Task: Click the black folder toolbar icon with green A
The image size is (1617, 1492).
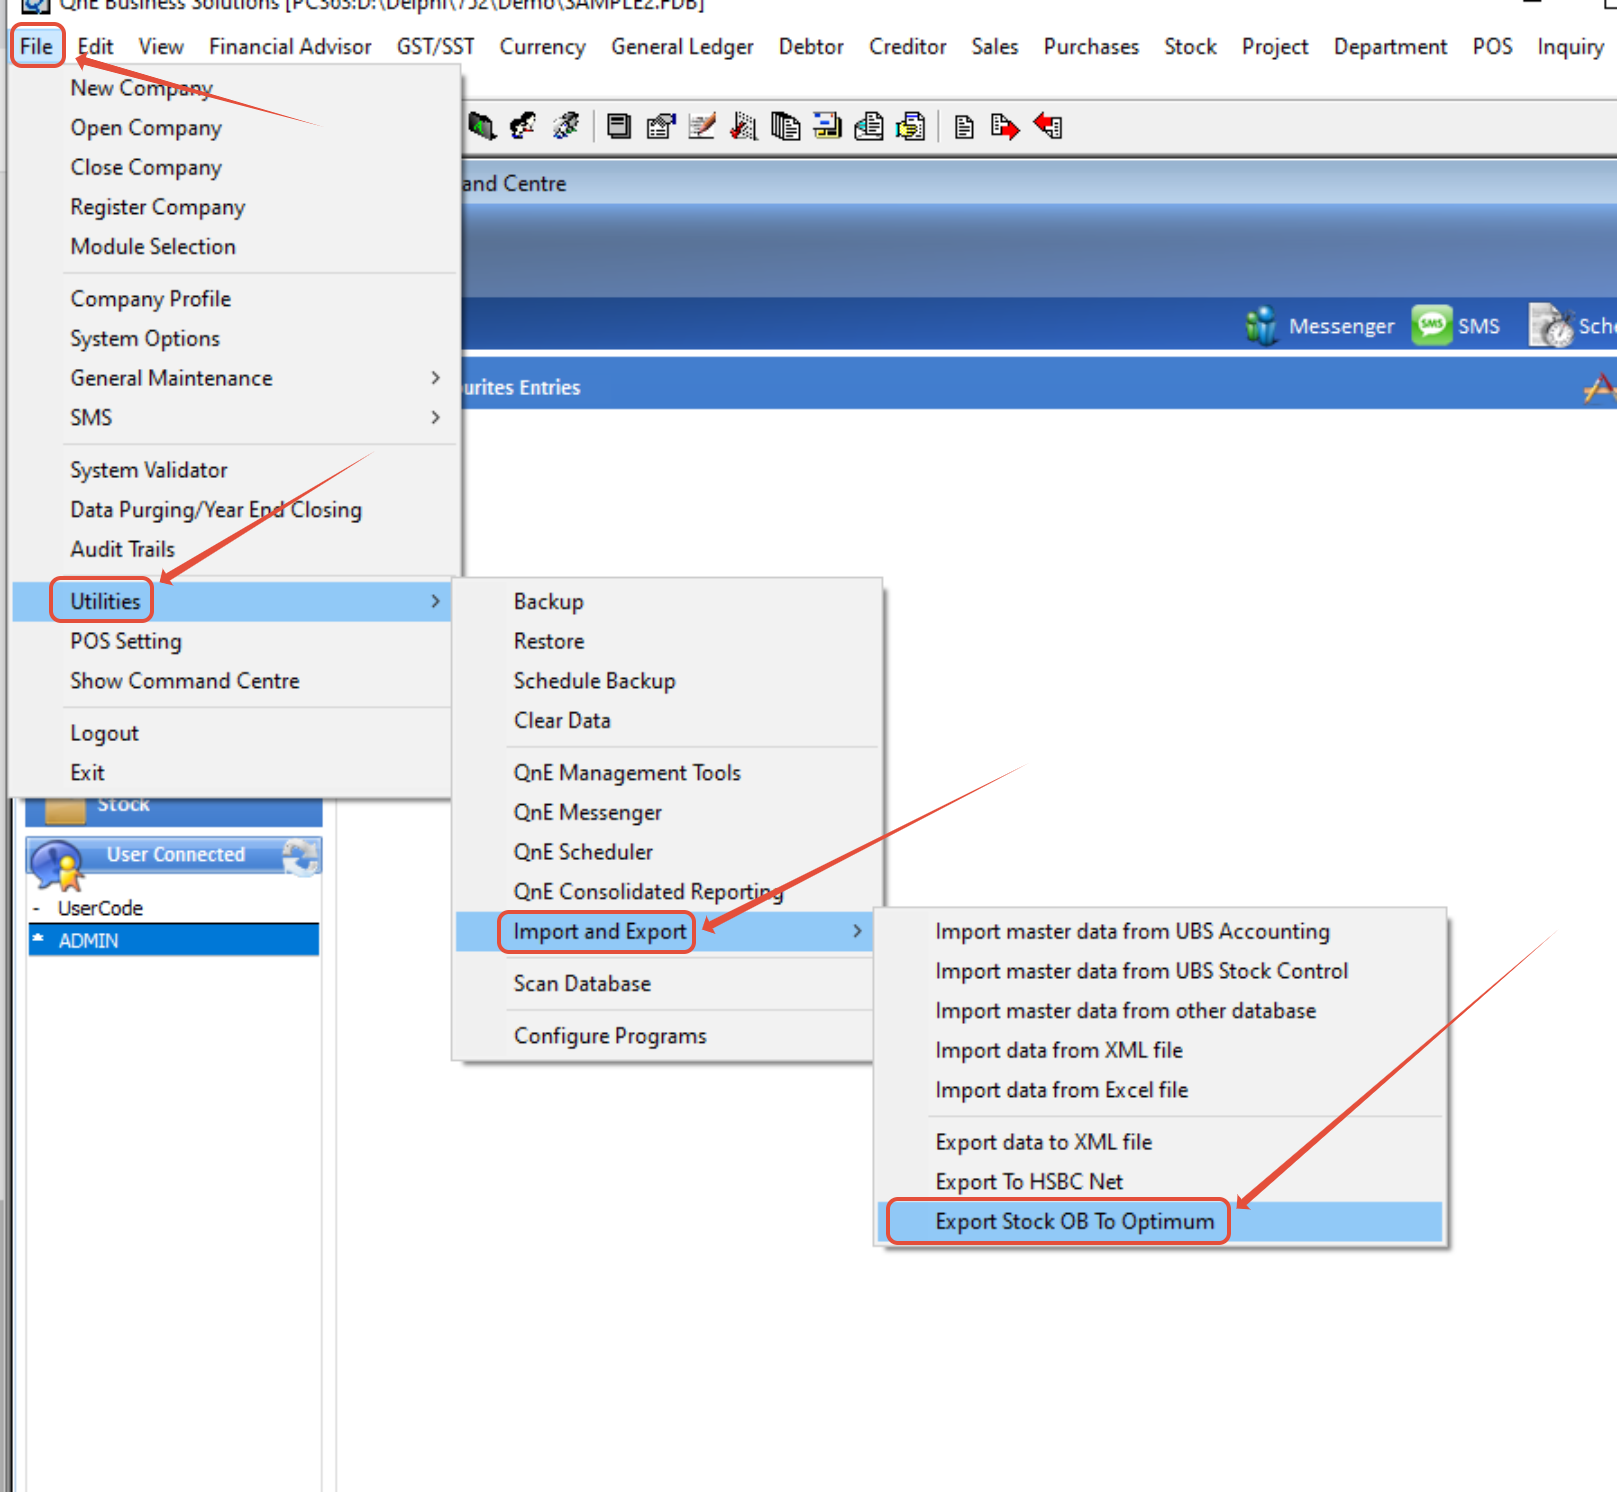Action: (482, 126)
